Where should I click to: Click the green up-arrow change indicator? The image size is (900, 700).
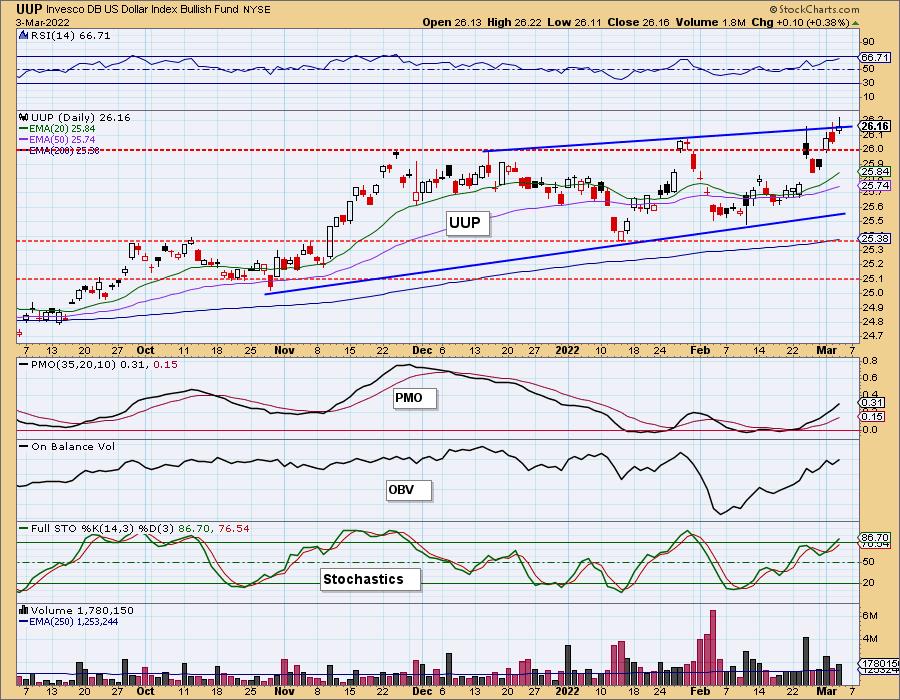[x=855, y=23]
